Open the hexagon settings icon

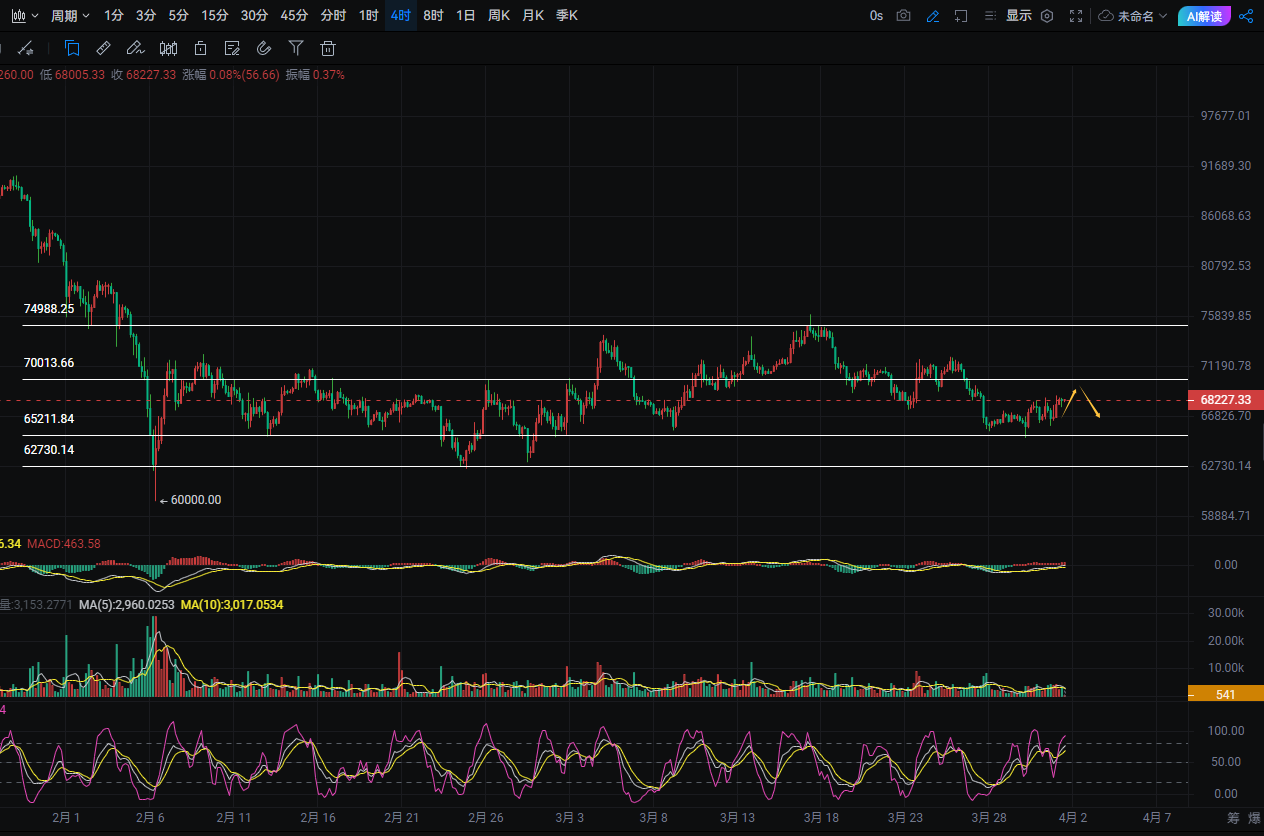(x=1047, y=16)
